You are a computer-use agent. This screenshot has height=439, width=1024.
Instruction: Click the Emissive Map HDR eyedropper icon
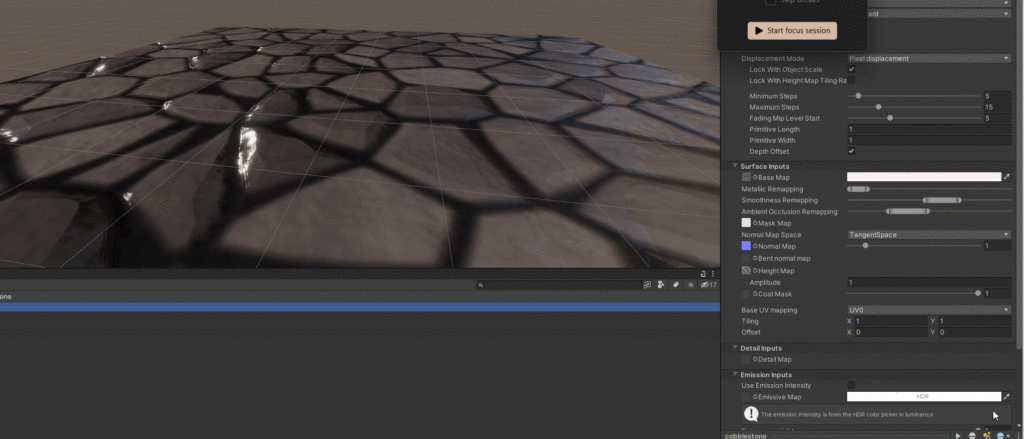click(x=1007, y=397)
